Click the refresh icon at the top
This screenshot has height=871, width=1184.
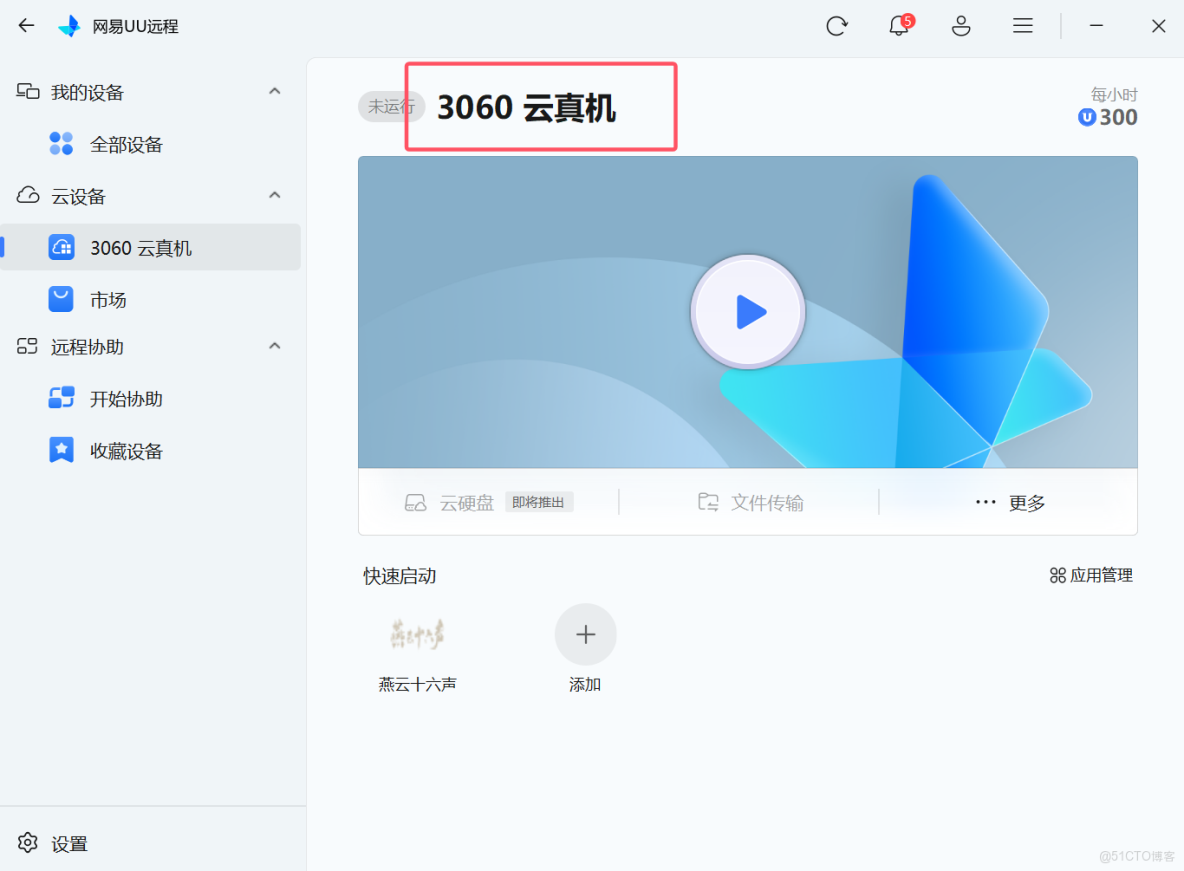tap(837, 25)
